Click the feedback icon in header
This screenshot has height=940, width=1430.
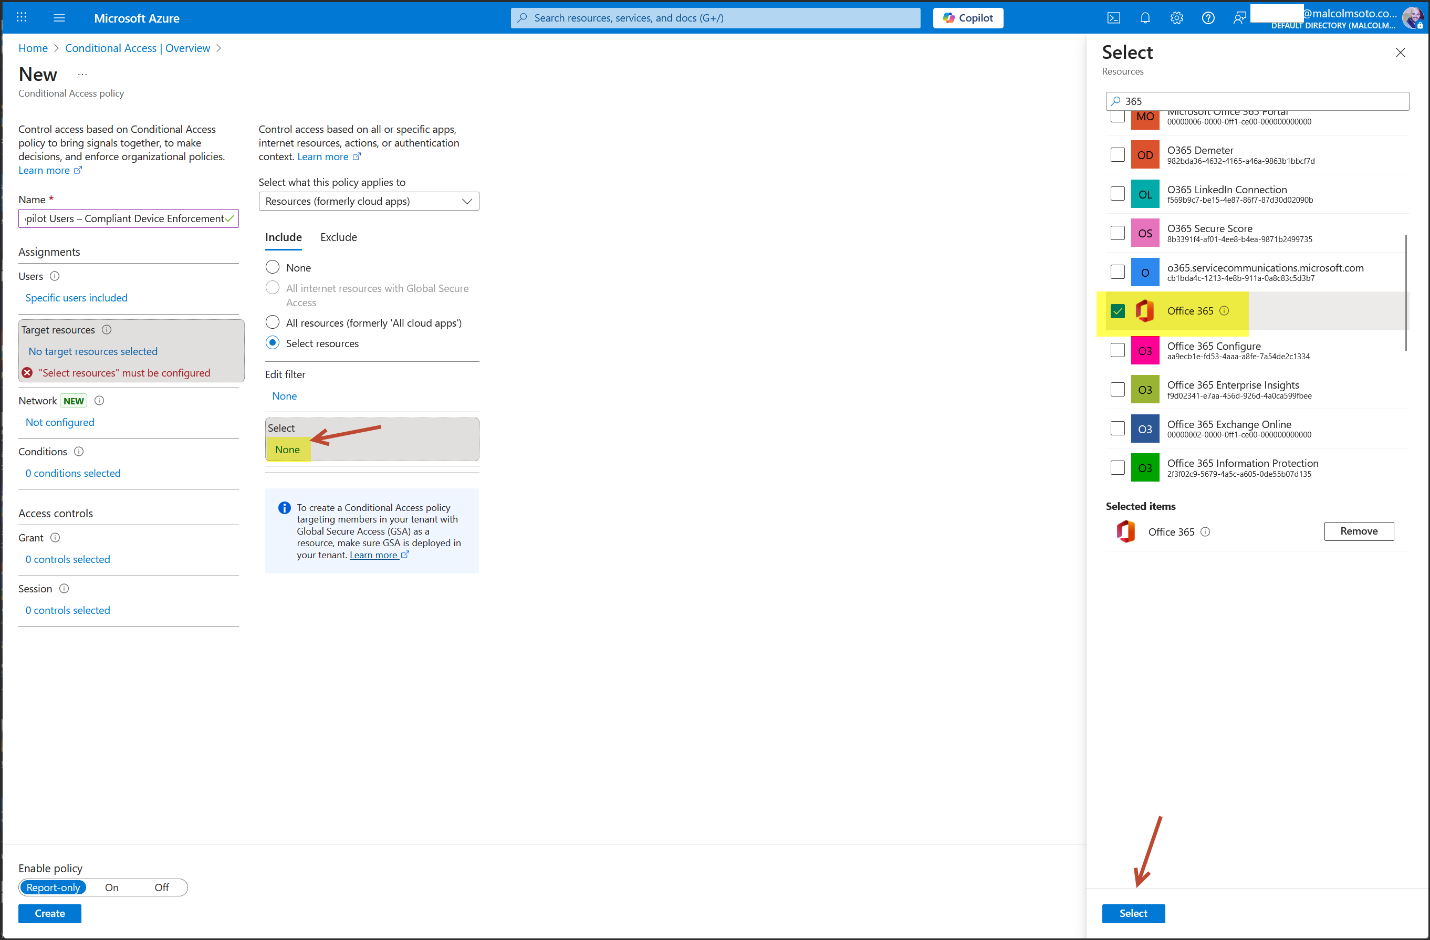[x=1239, y=18]
